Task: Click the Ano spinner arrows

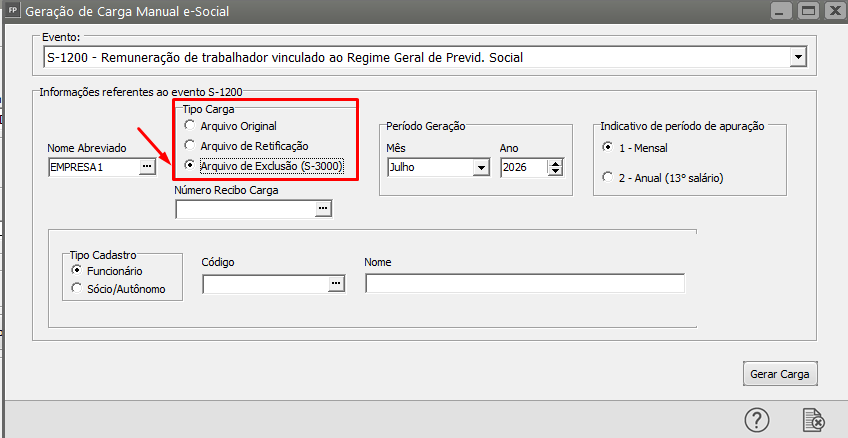Action: (x=555, y=168)
